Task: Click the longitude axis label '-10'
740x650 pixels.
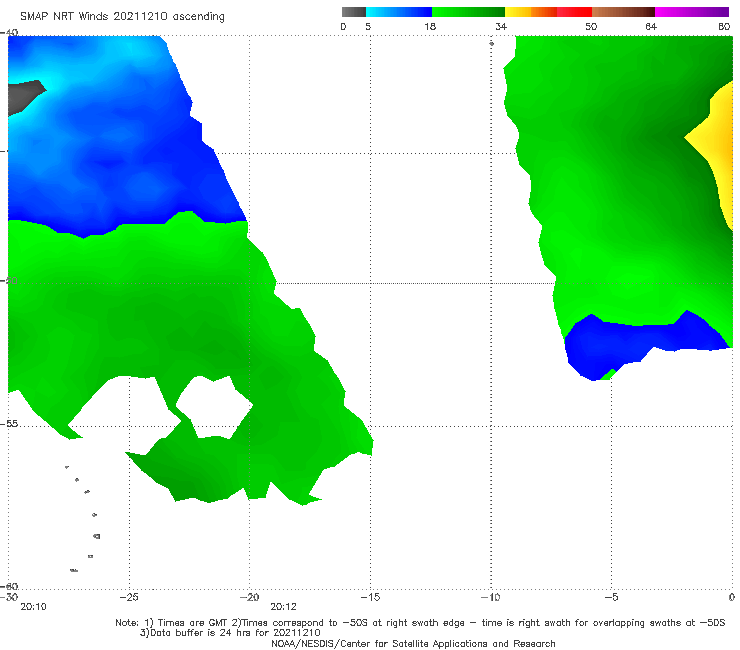Action: click(x=490, y=597)
